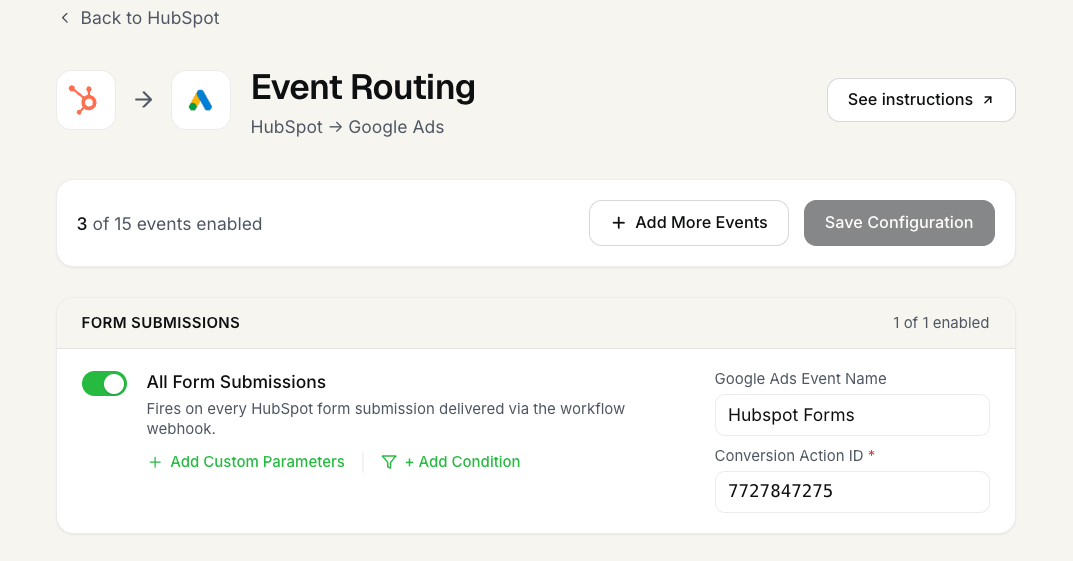Edit the Conversion Action ID field
This screenshot has width=1073, height=561.
coord(852,492)
